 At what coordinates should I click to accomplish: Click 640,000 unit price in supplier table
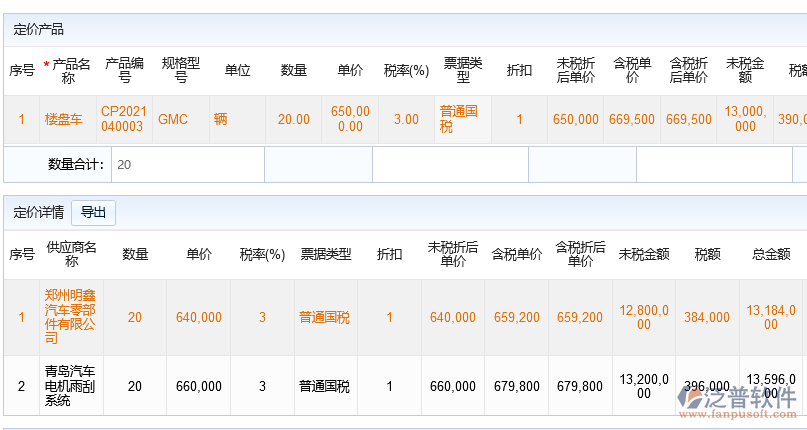199,317
